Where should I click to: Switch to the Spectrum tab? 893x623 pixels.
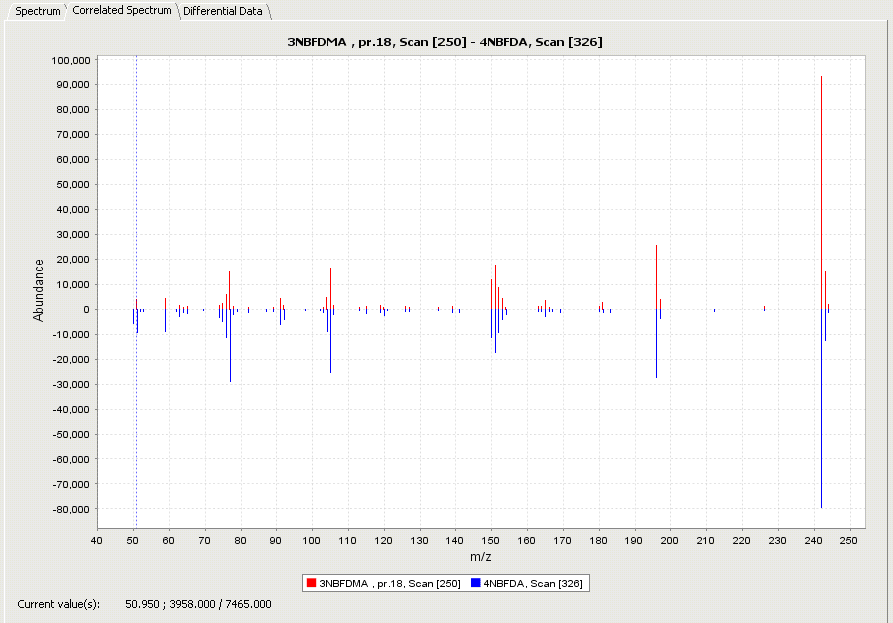(38, 11)
